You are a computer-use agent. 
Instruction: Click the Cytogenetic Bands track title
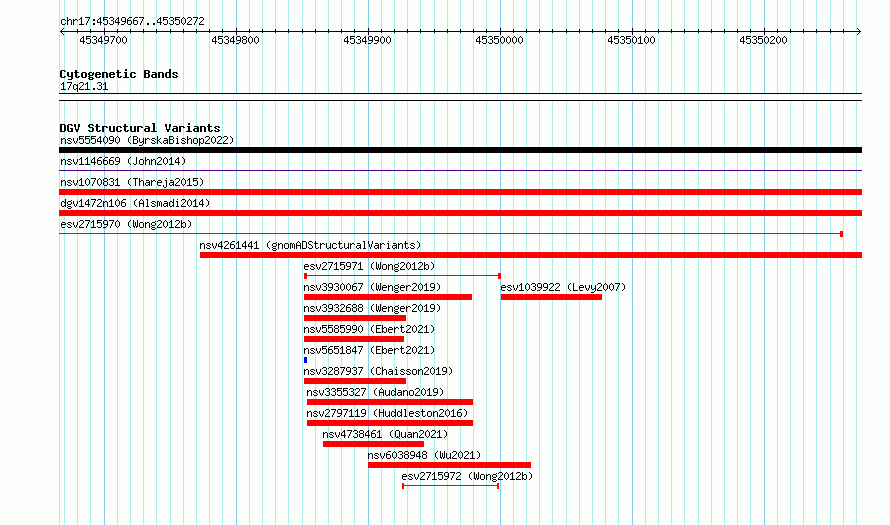point(119,74)
